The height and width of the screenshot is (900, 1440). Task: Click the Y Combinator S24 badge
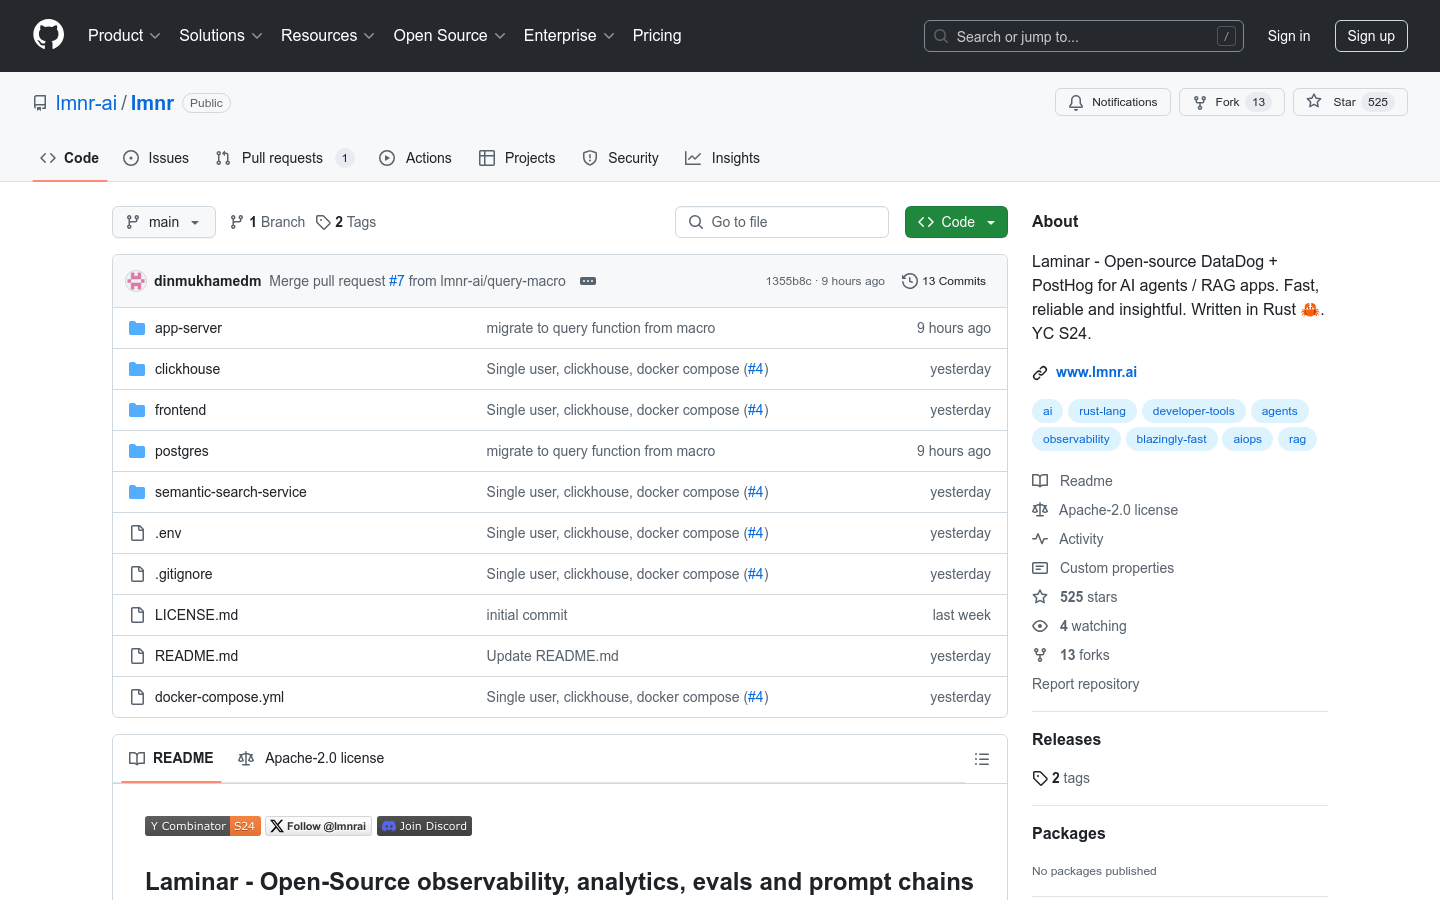coord(203,826)
